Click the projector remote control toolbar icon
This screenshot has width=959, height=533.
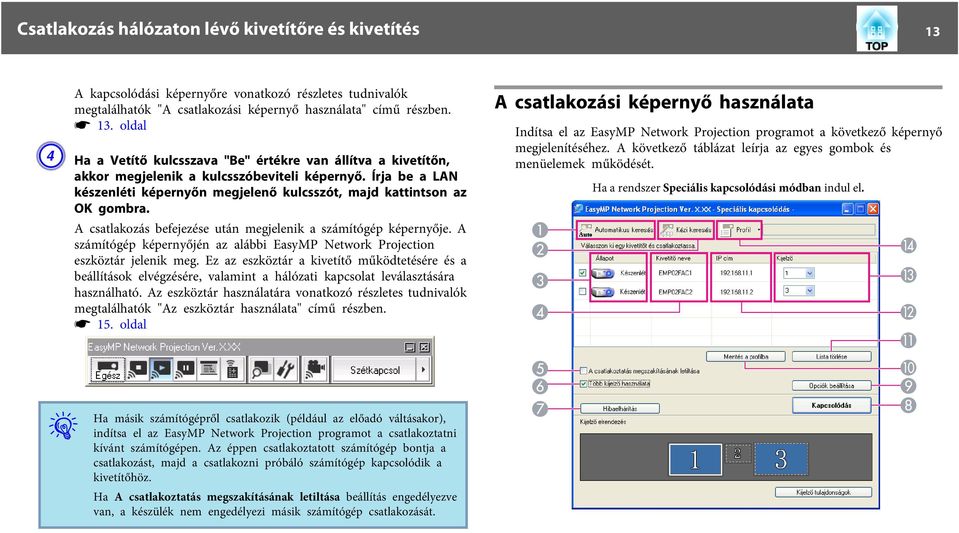coord(232,369)
